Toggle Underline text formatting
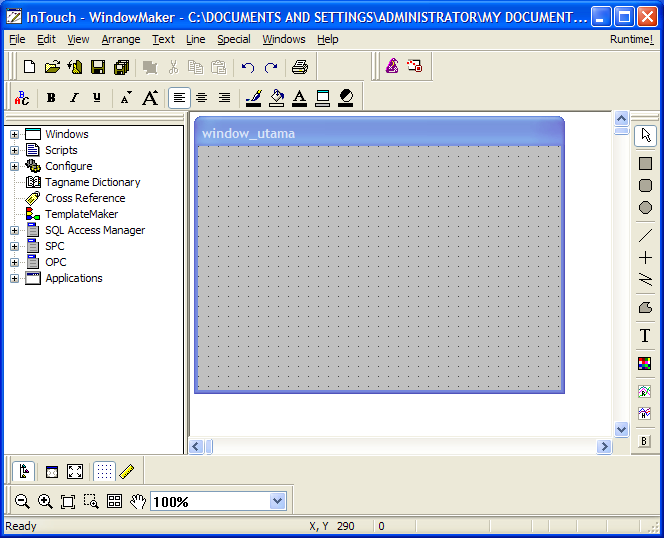 click(97, 98)
